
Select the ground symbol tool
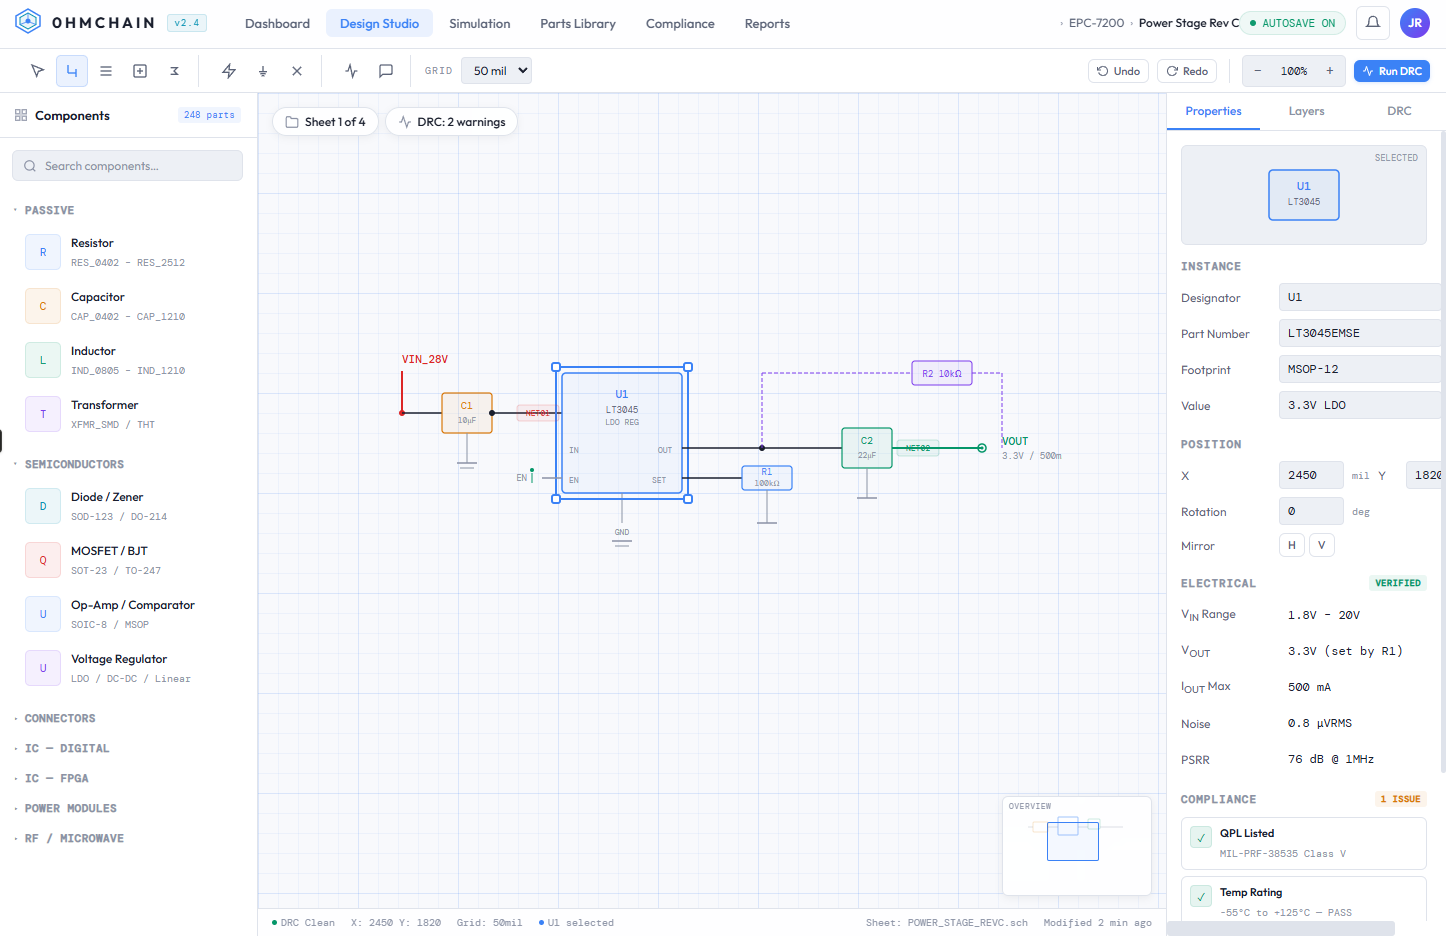(263, 71)
